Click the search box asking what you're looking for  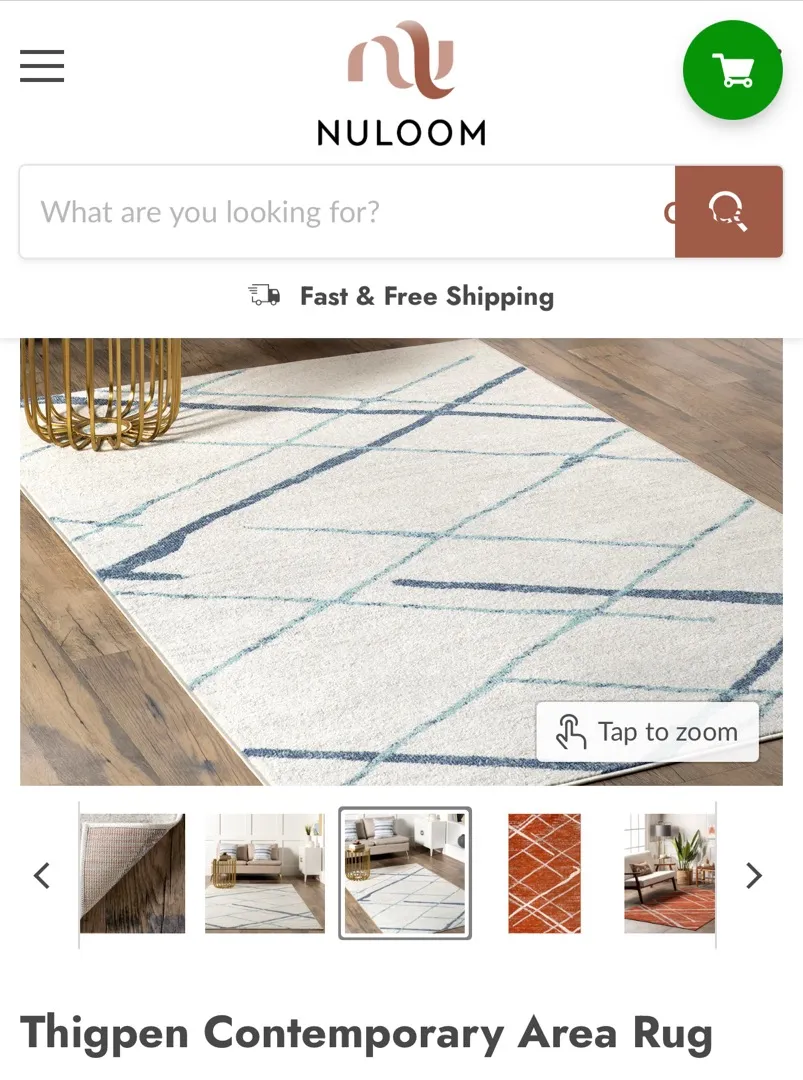pos(347,211)
